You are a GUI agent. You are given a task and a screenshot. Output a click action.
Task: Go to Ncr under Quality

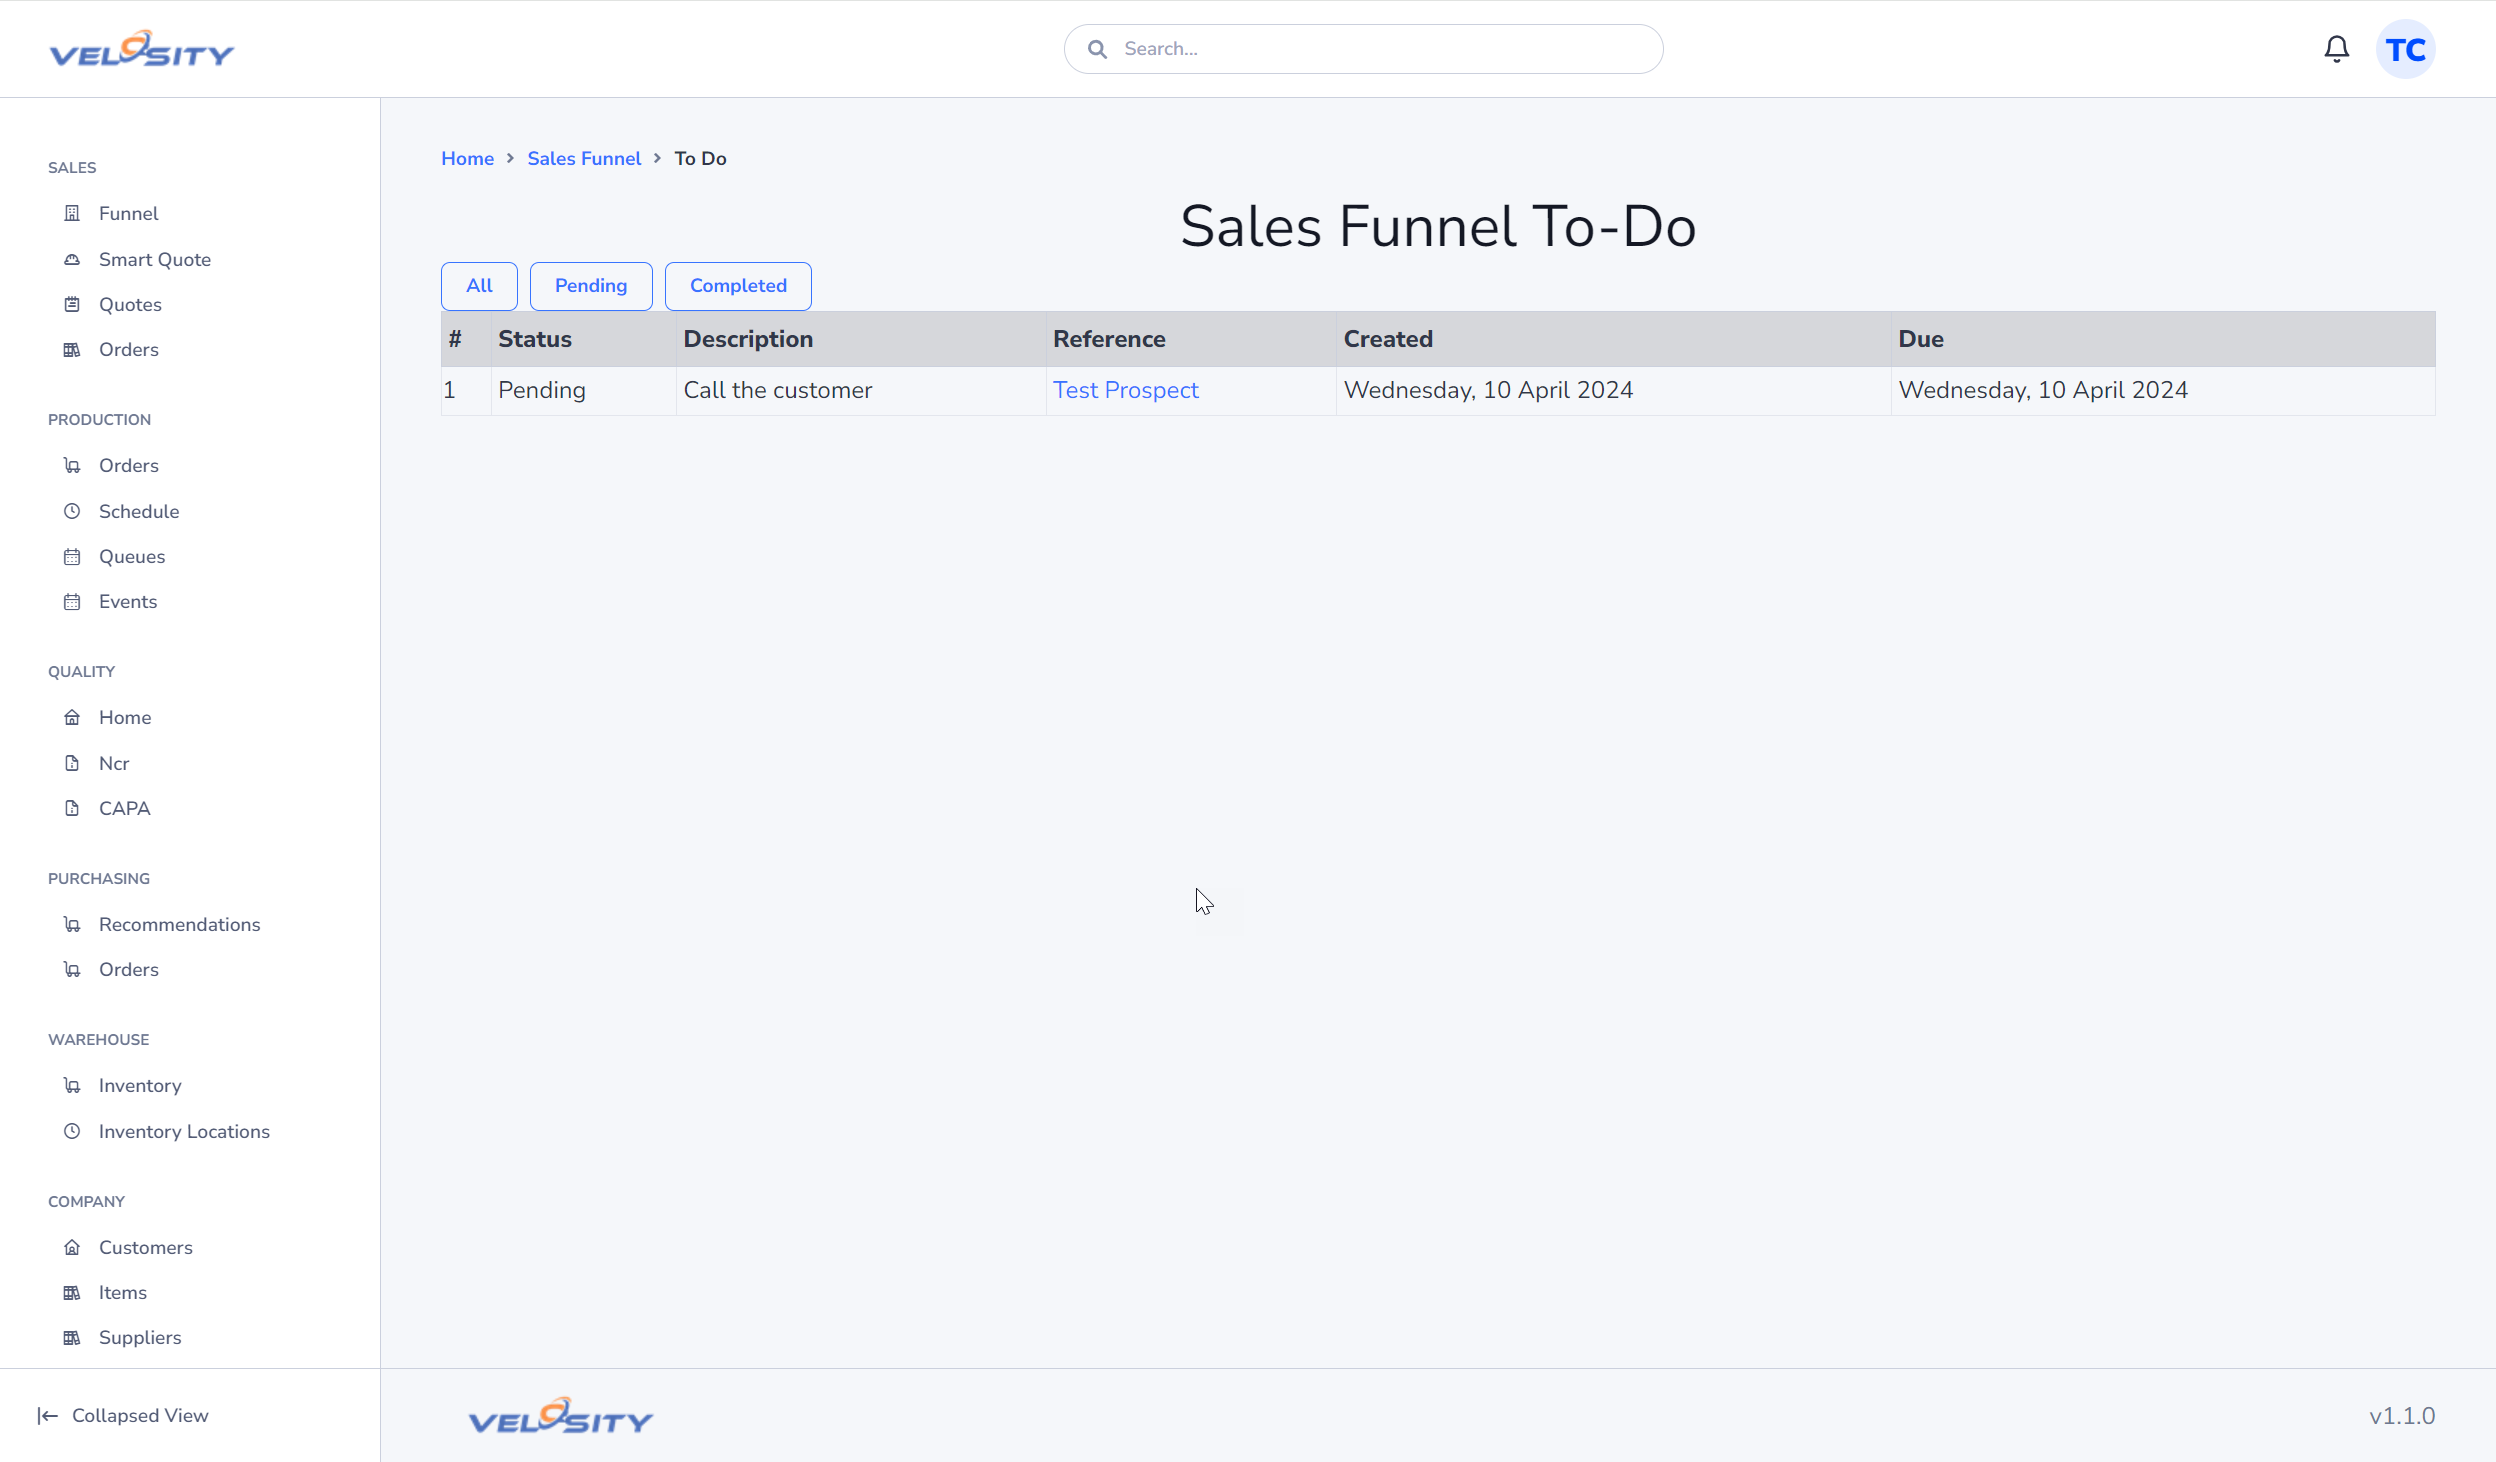pos(114,763)
